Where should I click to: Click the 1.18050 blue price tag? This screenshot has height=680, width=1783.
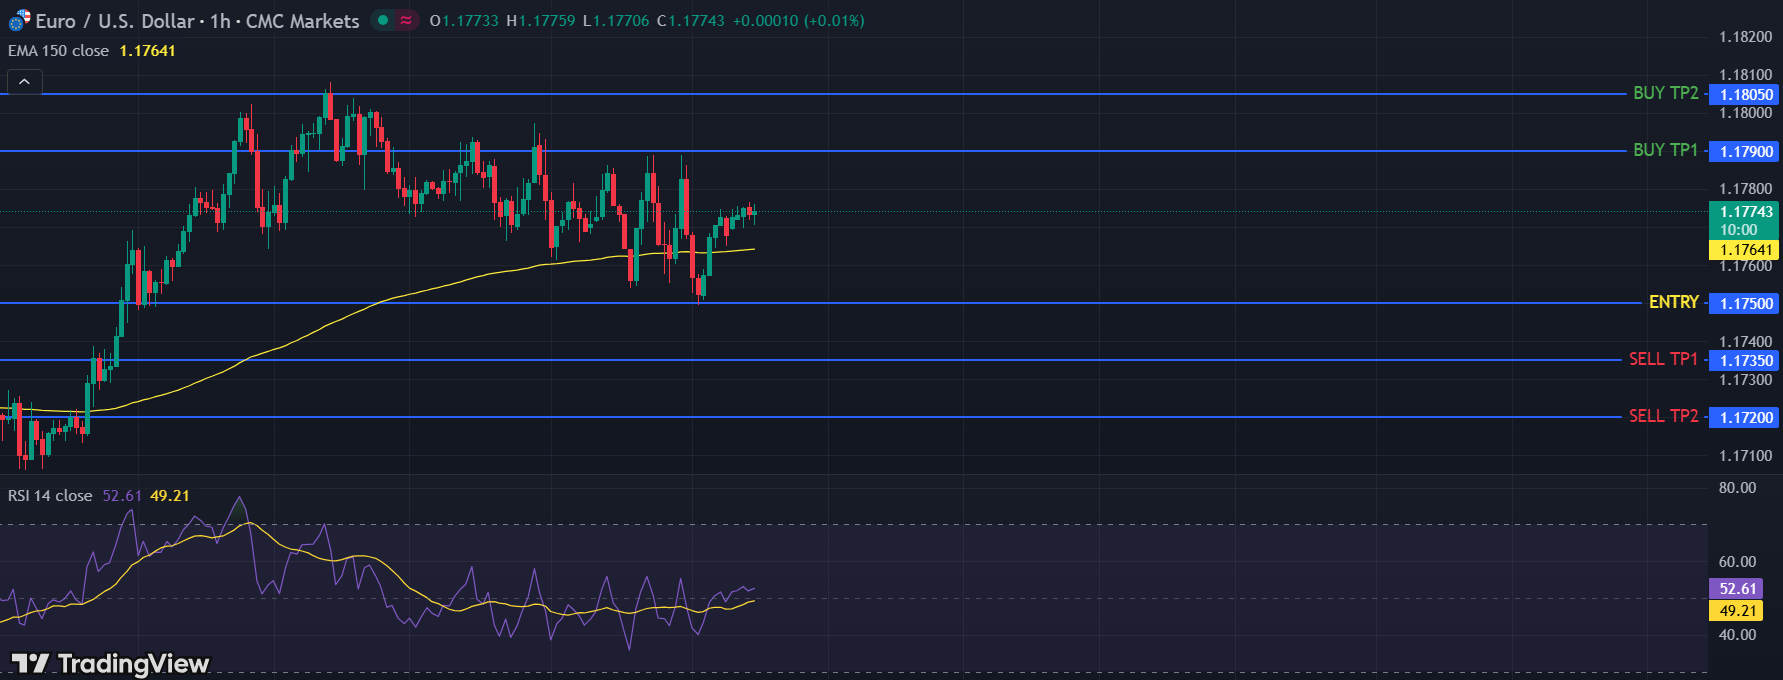(1745, 95)
